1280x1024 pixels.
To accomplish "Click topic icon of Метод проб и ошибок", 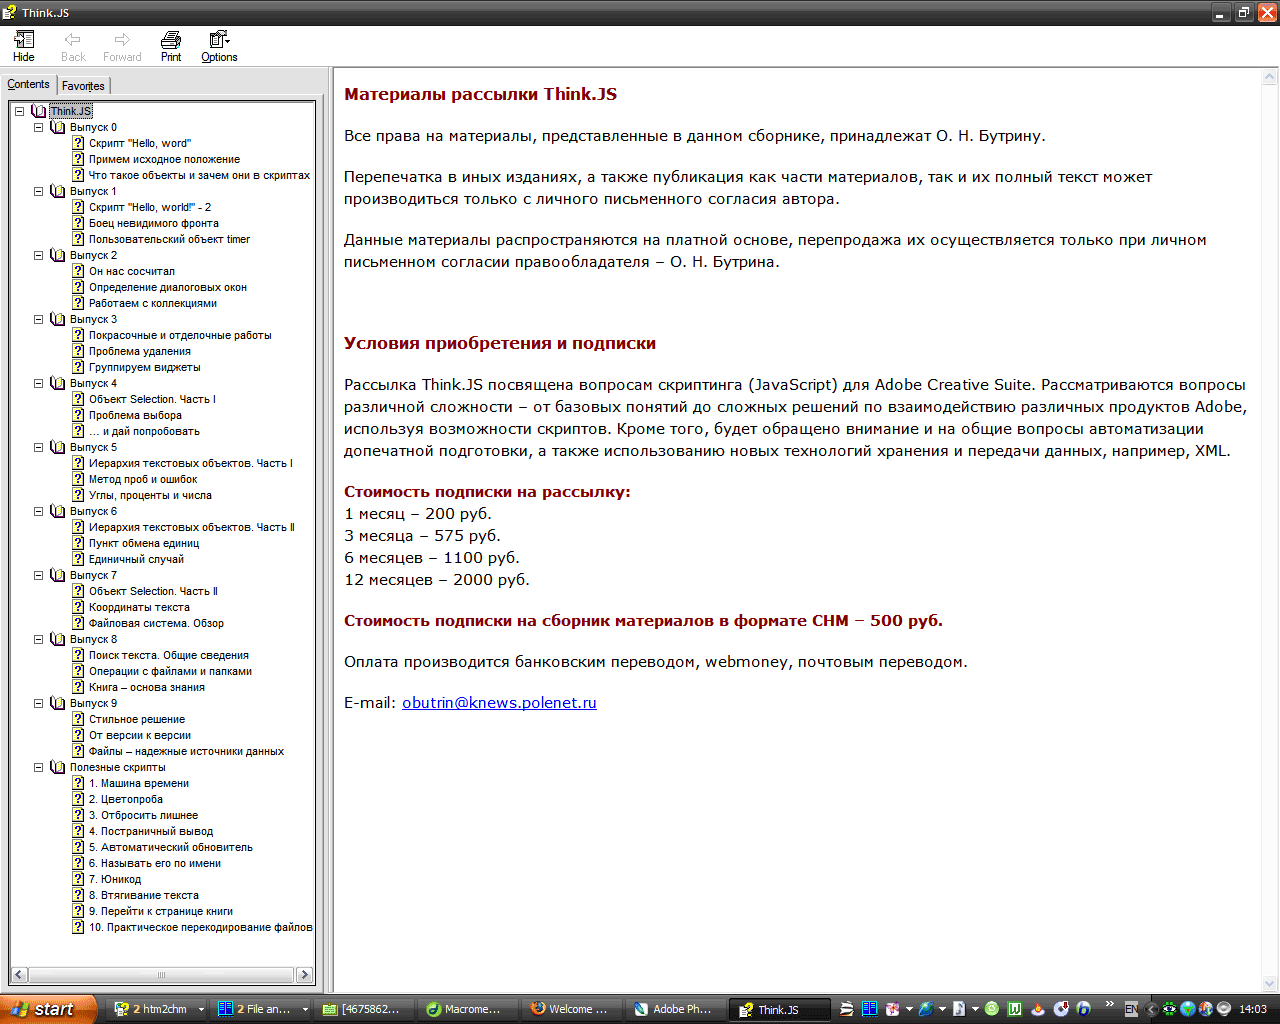I will (78, 479).
